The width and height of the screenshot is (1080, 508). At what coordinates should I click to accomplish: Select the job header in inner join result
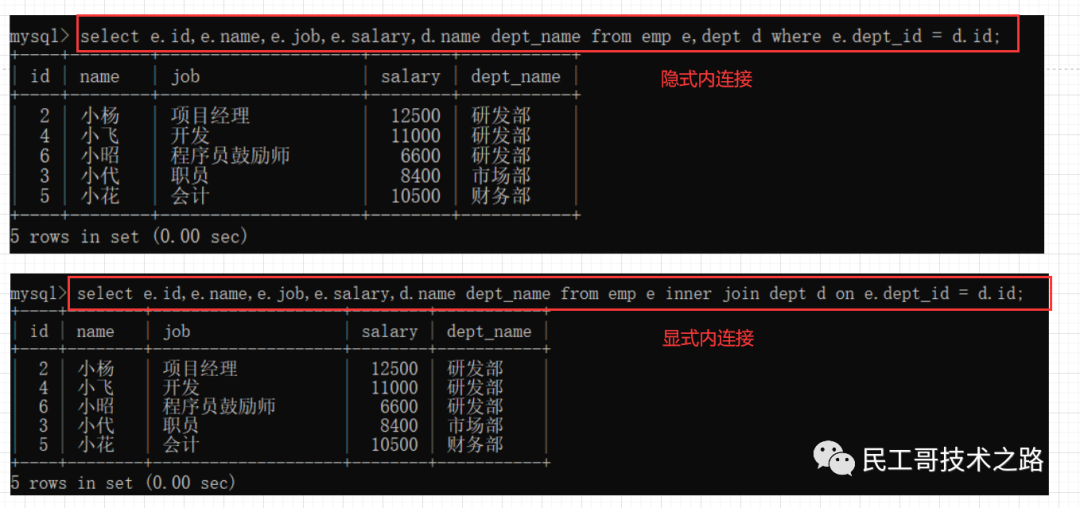coord(176,332)
